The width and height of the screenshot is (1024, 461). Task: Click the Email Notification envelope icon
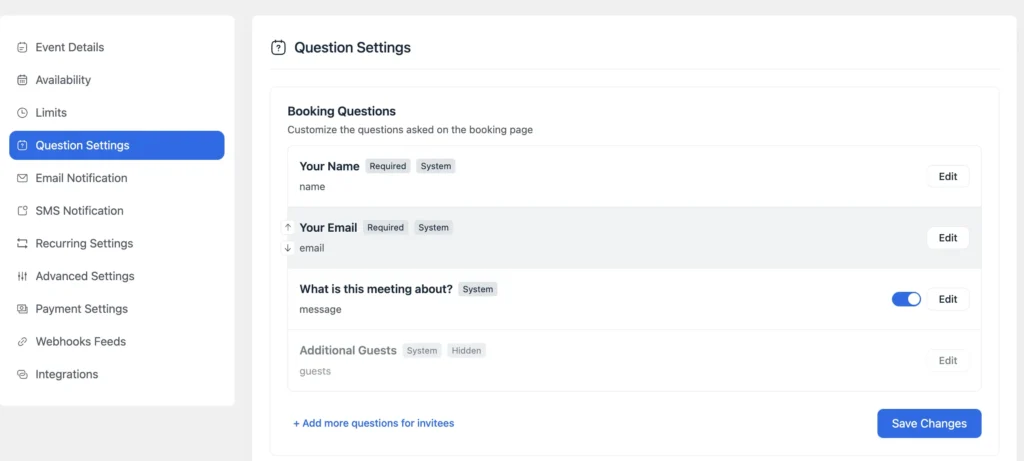[22, 178]
